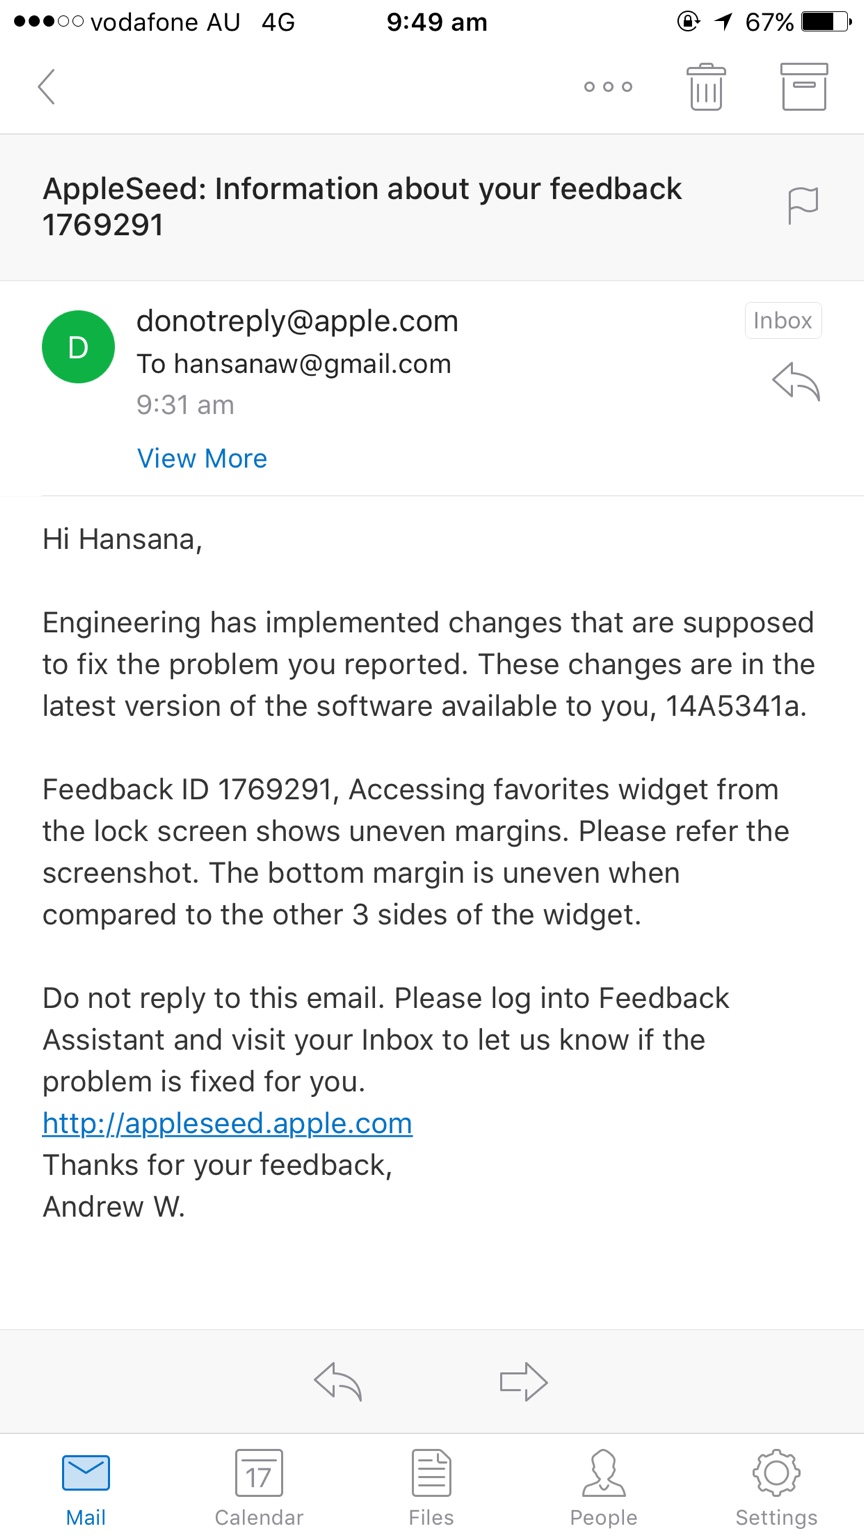Reply using the bottom toolbar arrow
The height and width of the screenshot is (1536, 864).
338,1382
